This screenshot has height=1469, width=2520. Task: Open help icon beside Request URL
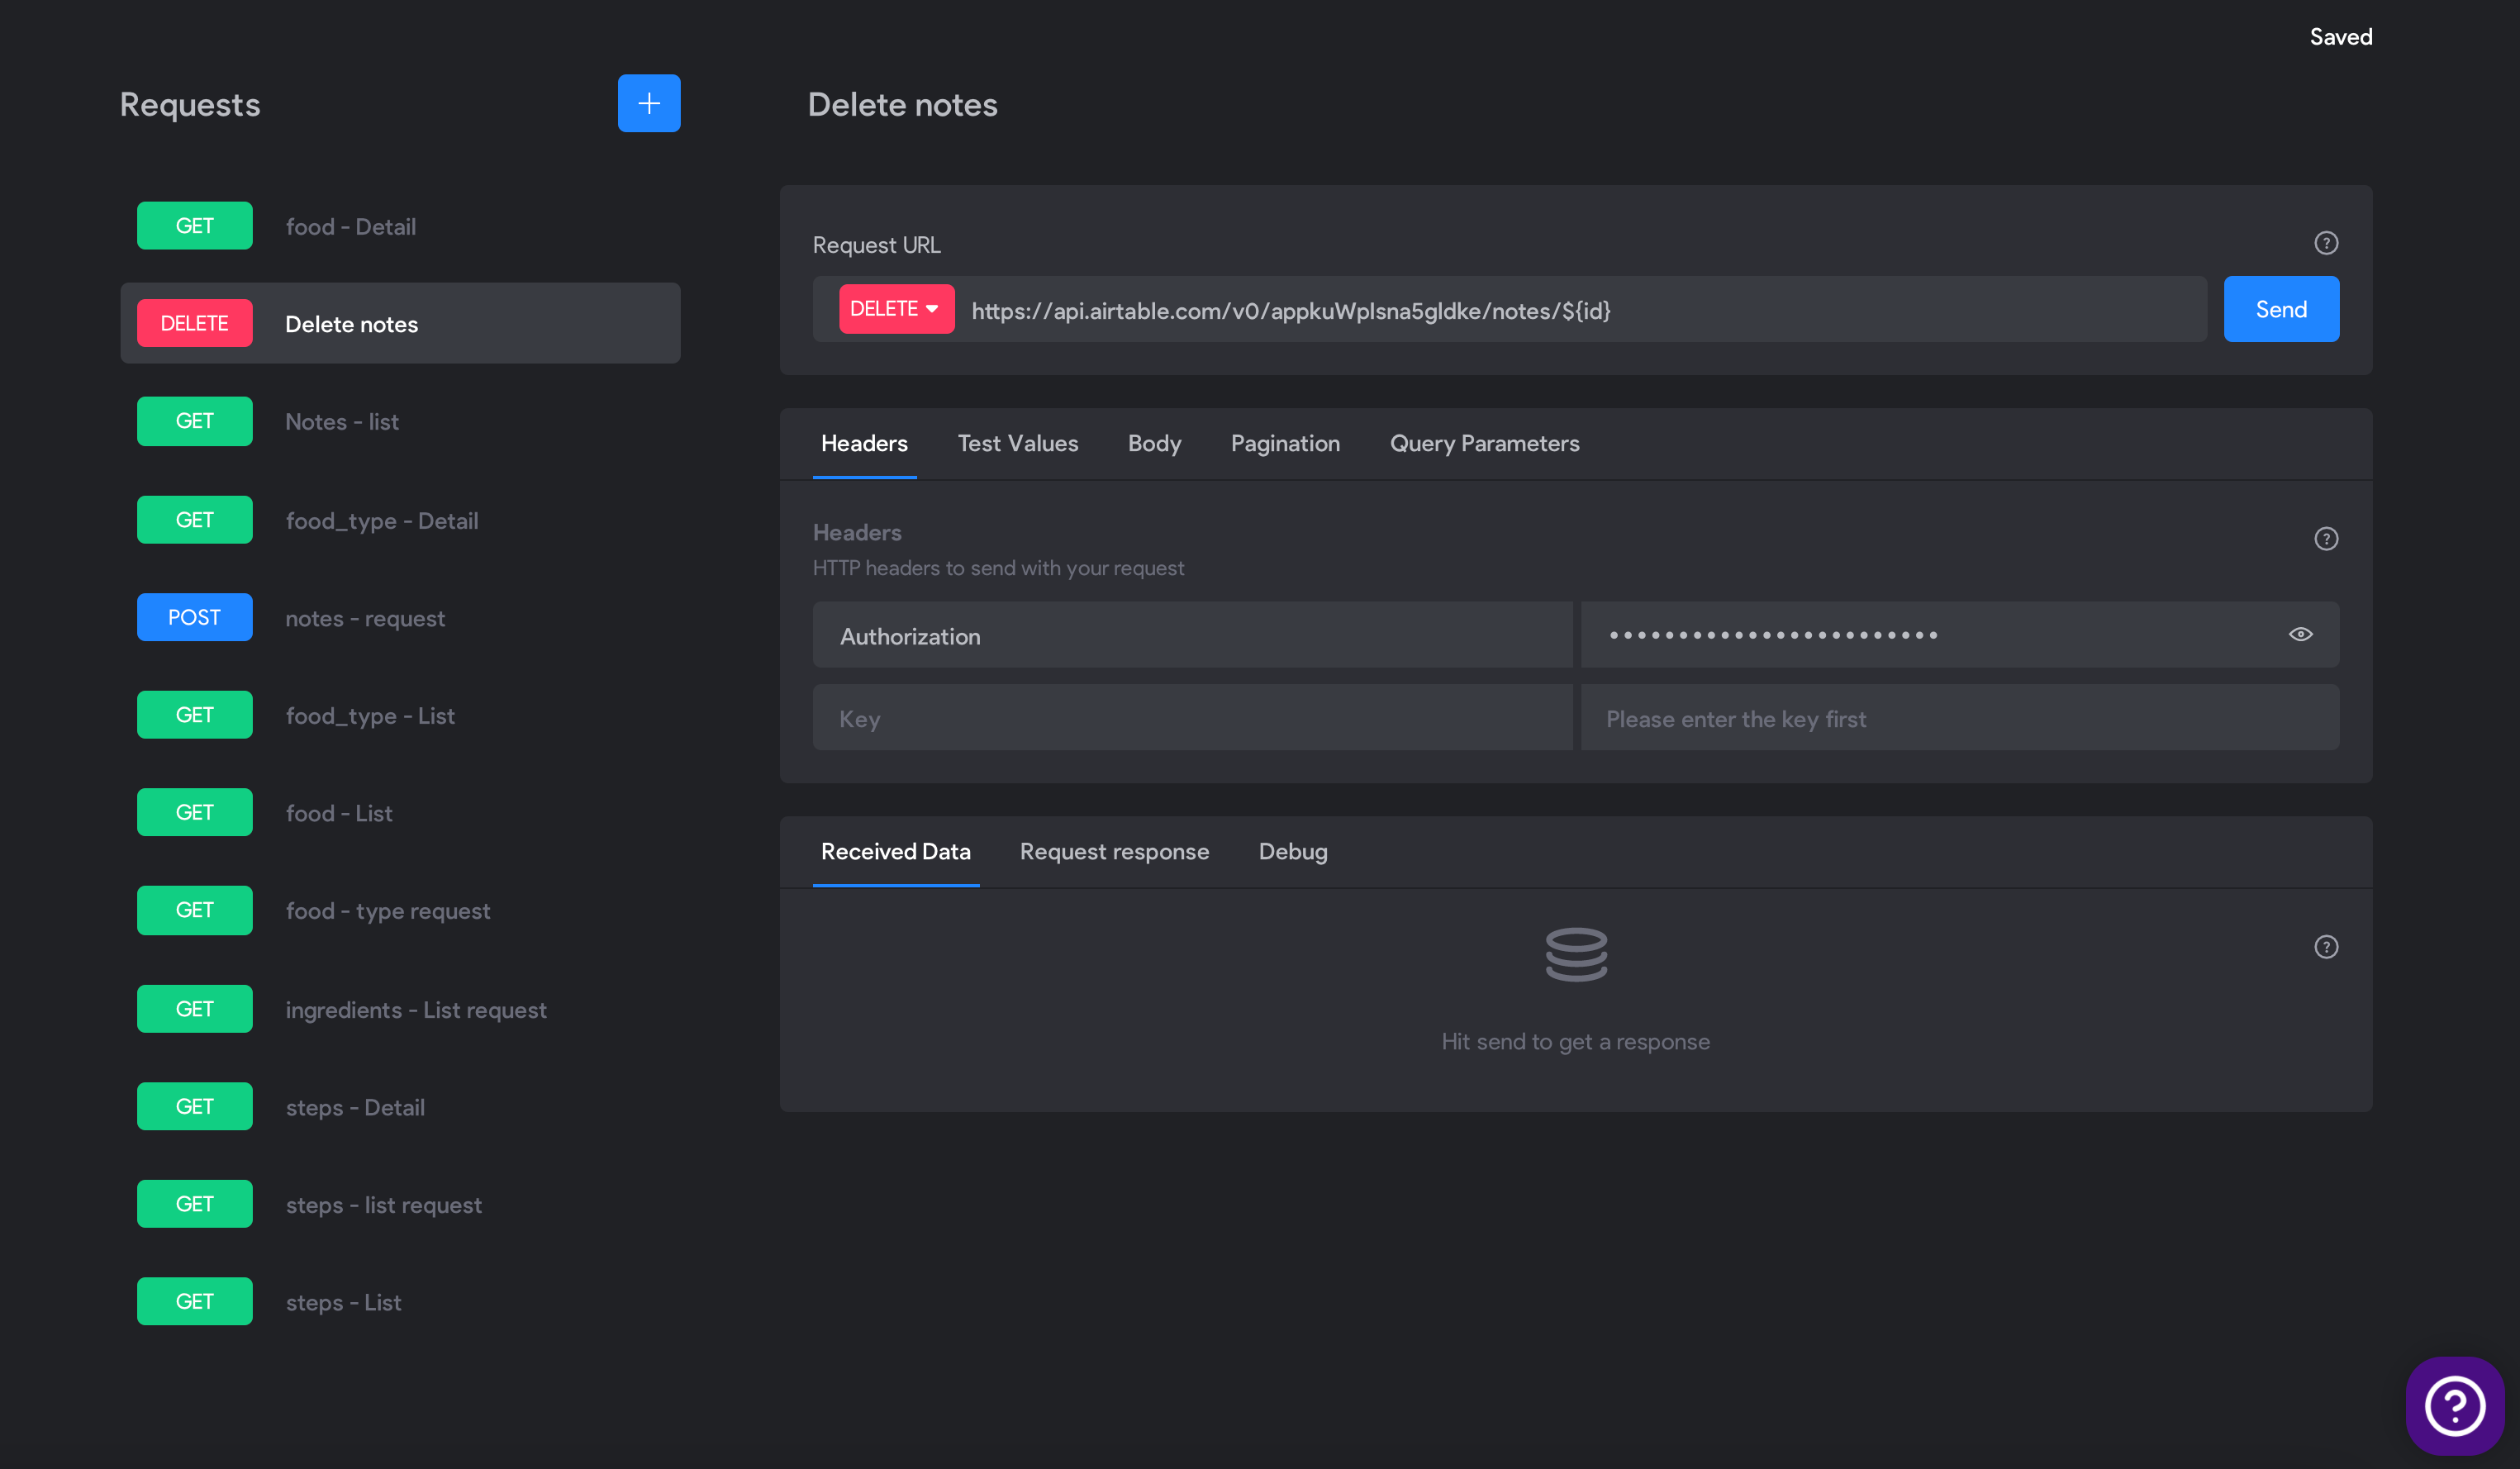[2326, 243]
